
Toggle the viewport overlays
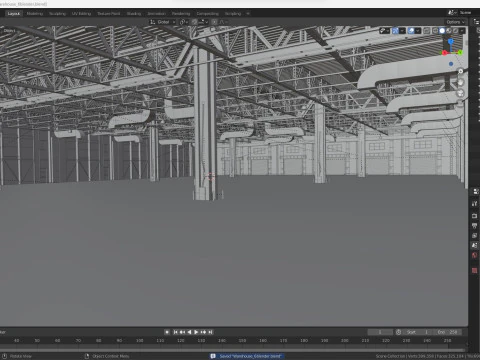(x=411, y=31)
